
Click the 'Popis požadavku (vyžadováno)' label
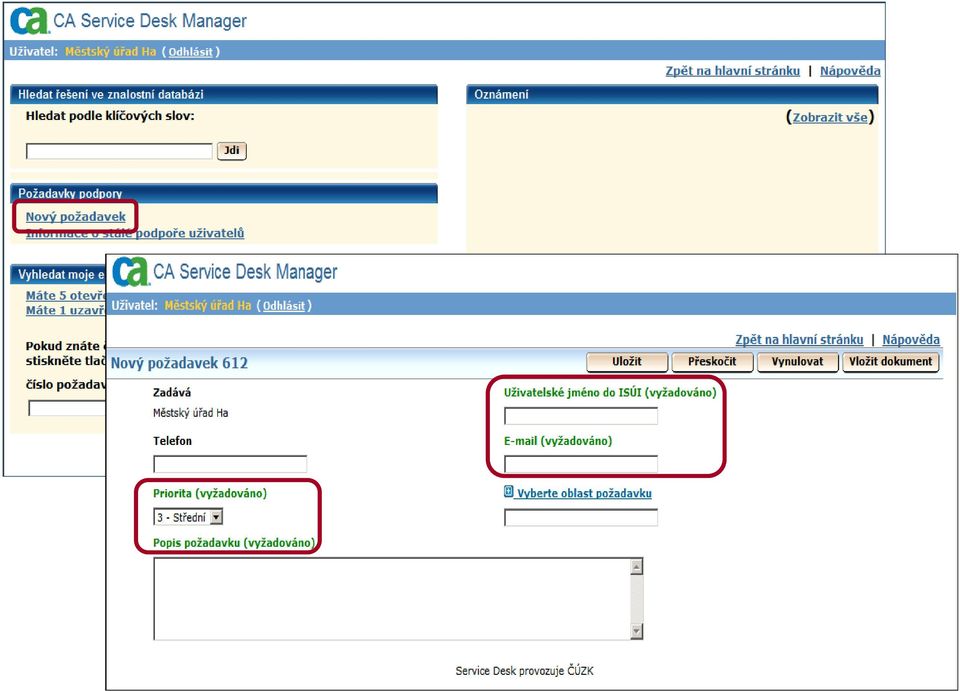234,543
